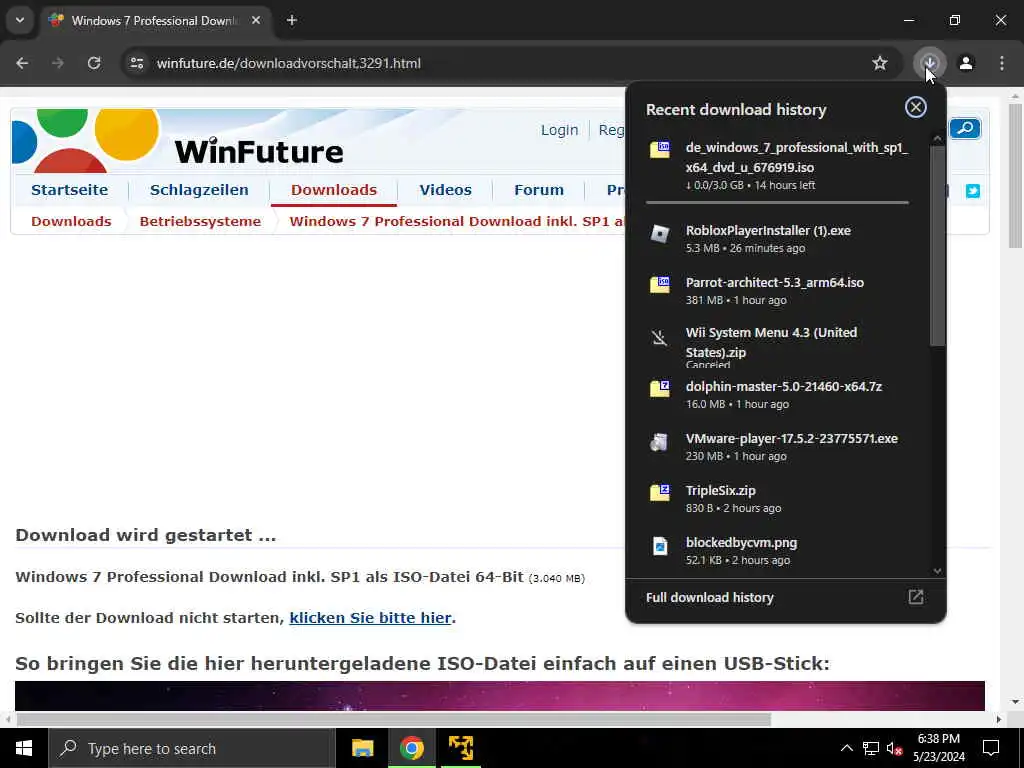
Task: Open the Chrome profile icon
Action: click(x=966, y=63)
